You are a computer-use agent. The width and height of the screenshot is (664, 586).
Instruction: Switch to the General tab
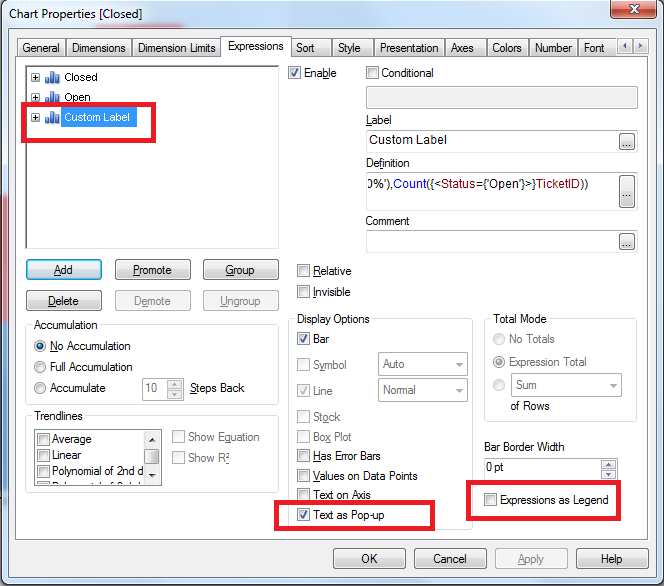click(41, 48)
